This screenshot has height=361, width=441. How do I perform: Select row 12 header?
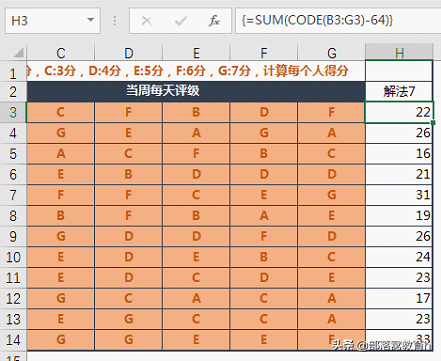pyautogui.click(x=13, y=299)
